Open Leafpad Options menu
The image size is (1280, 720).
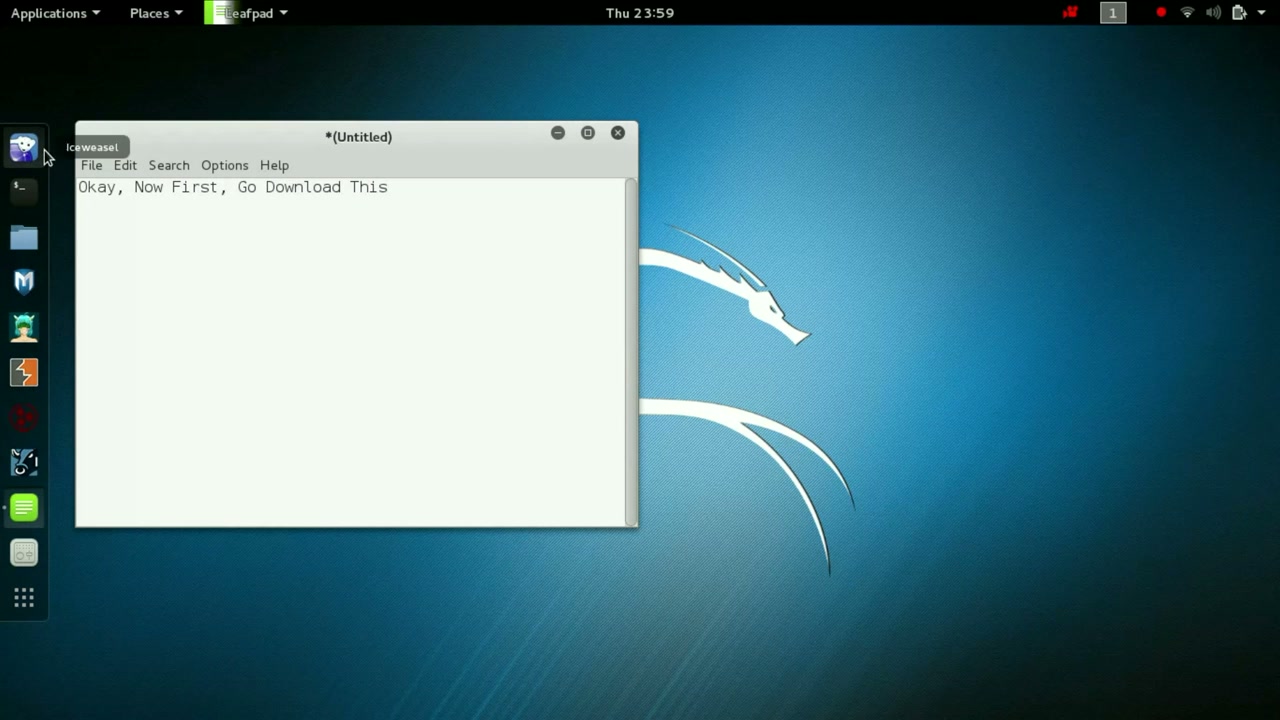224,165
